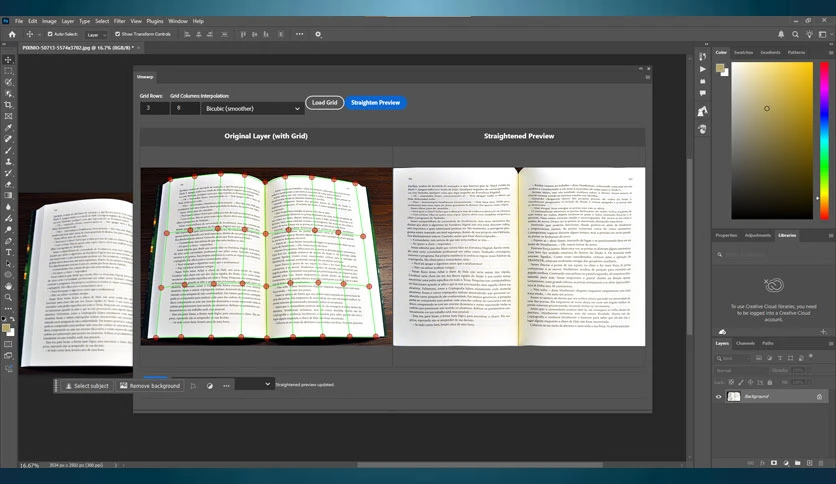Image resolution: width=836 pixels, height=484 pixels.
Task: Toggle lock transparent pixels in Layers panel
Action: 731,382
